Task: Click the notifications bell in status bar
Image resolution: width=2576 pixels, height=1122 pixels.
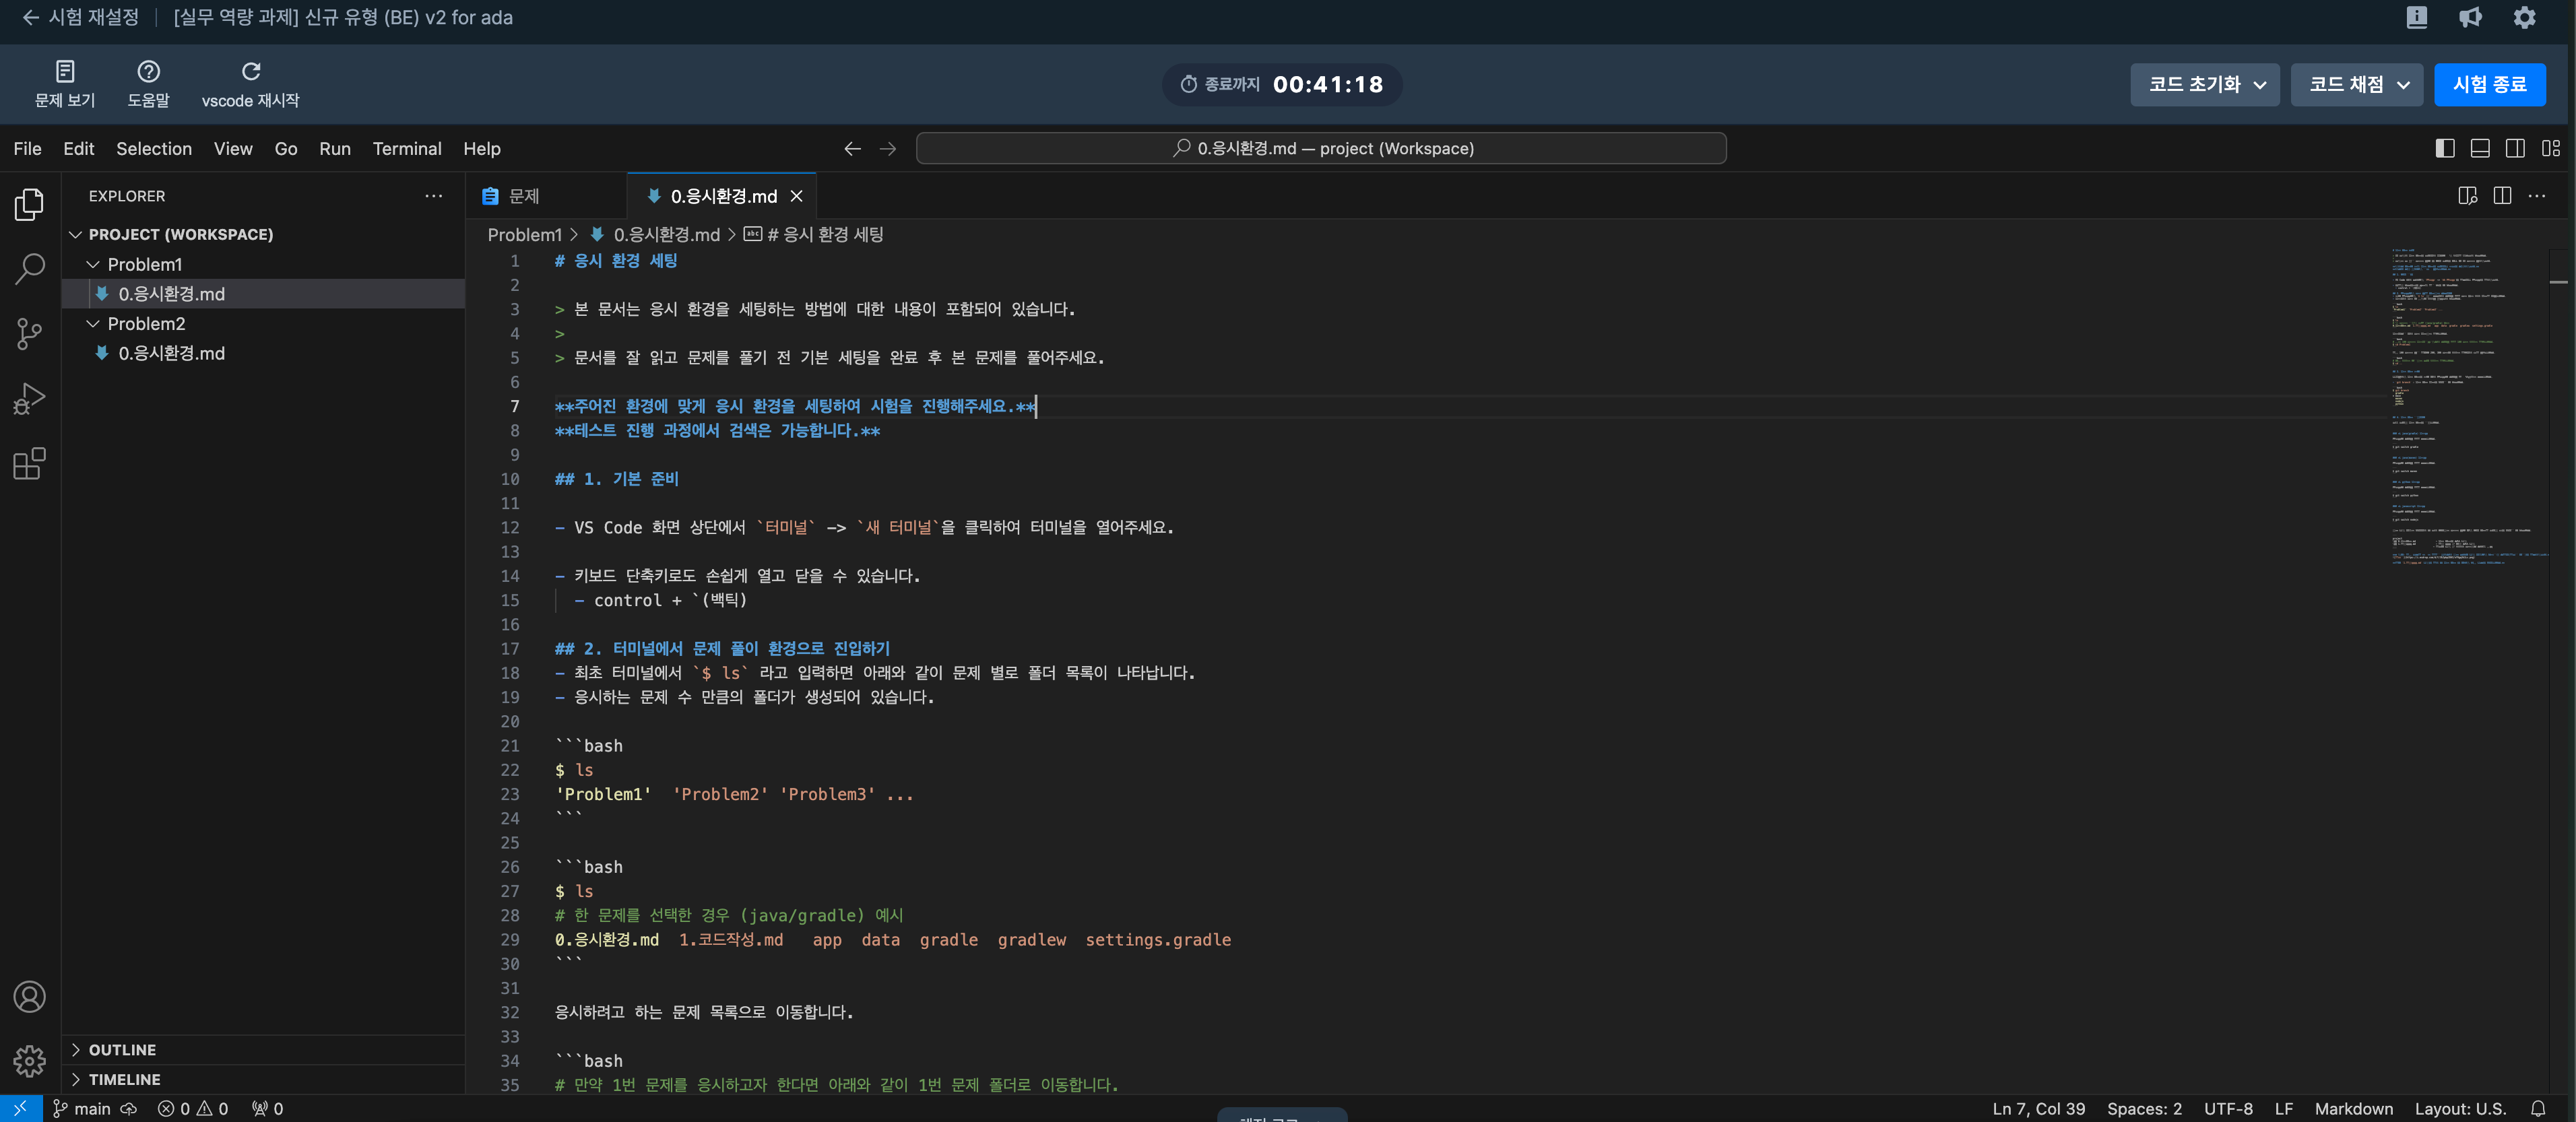Action: click(2538, 1108)
